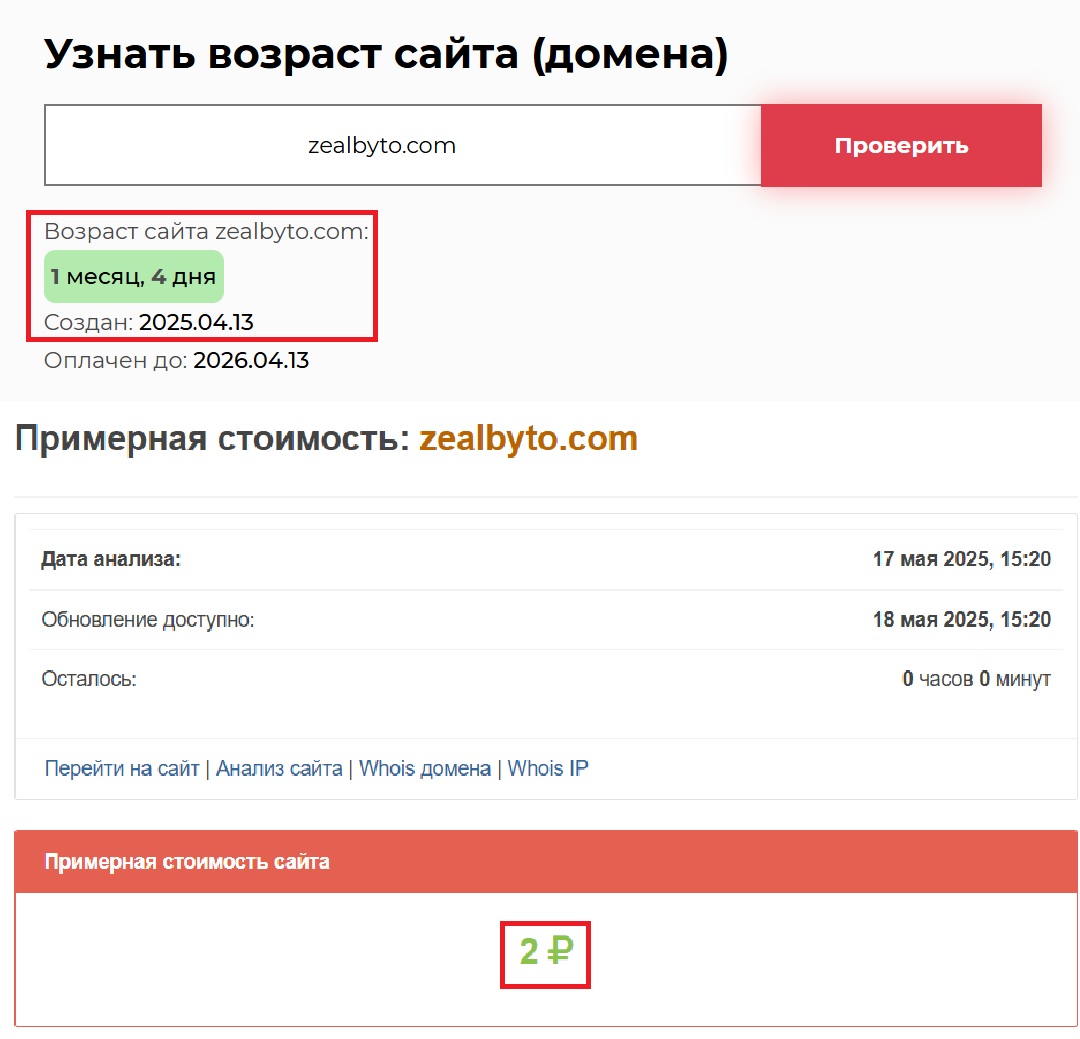The image size is (1080, 1039).
Task: Select the 18 мая 2025, 15:20 value
Action: click(961, 620)
